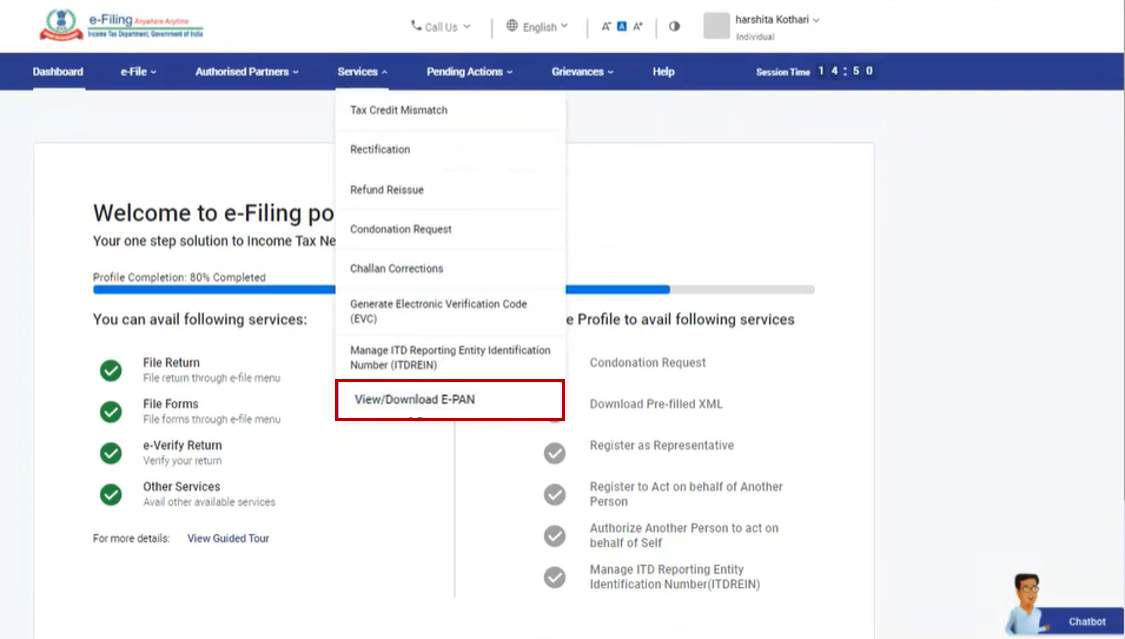Viewport: 1125px width, 639px height.
Task: Click the user profile avatar
Action: click(716, 26)
